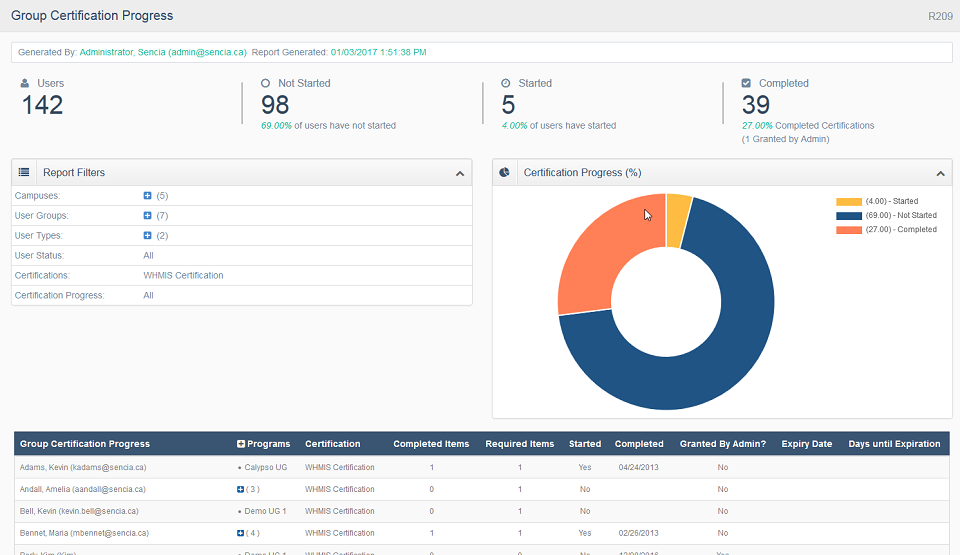Expand the User Groups filter plus icon

[148, 216]
